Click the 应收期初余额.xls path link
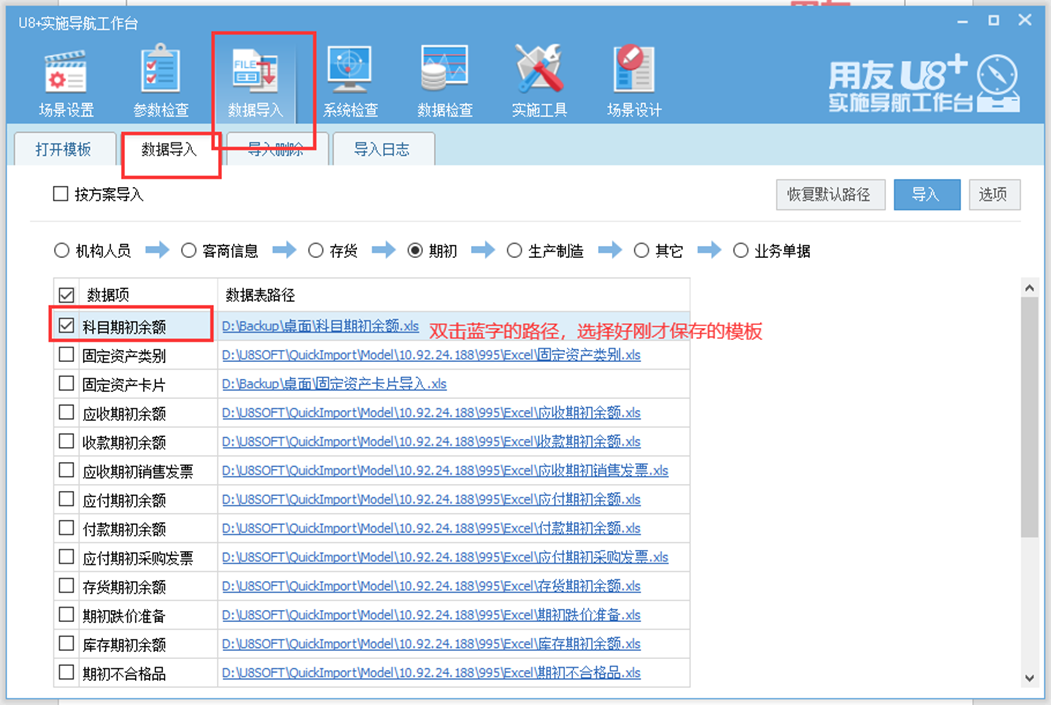This screenshot has height=705, width=1051. coord(431,413)
